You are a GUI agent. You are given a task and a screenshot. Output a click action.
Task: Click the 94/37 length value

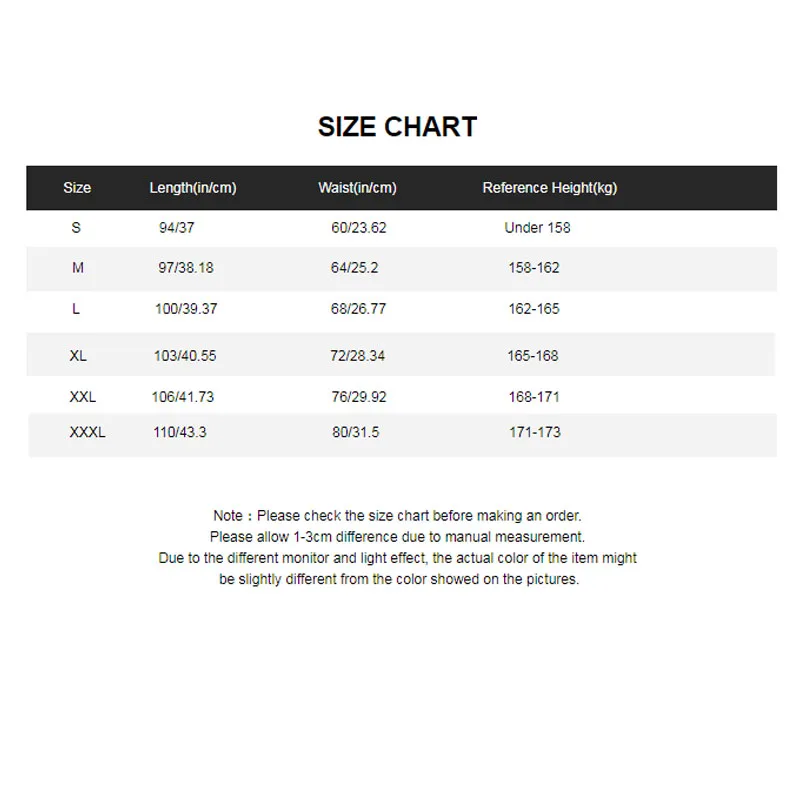[177, 228]
